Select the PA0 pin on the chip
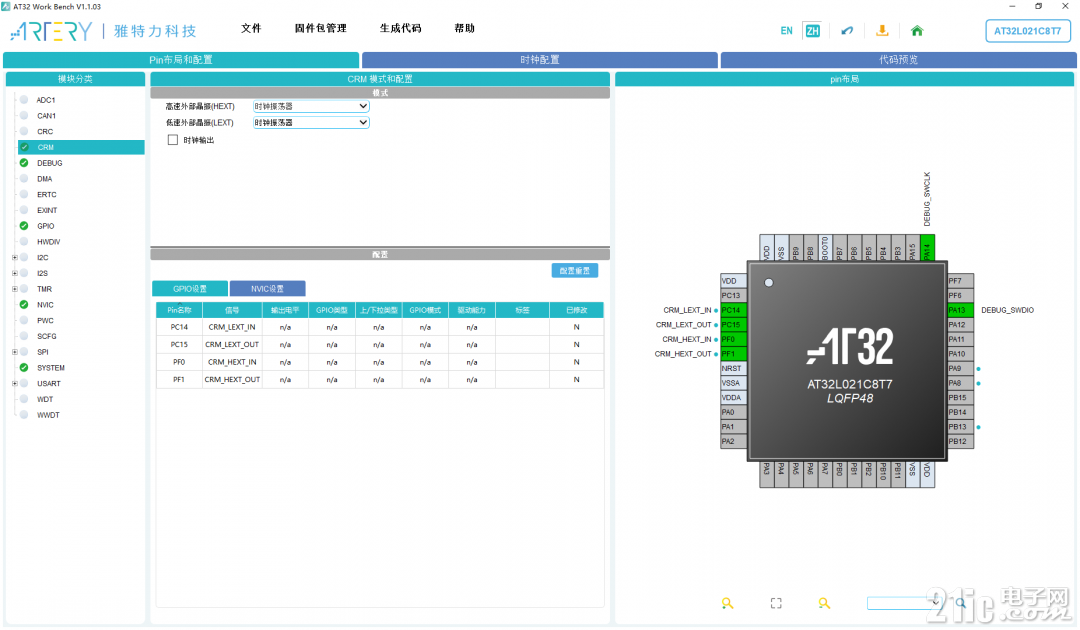1080x630 pixels. 733,412
